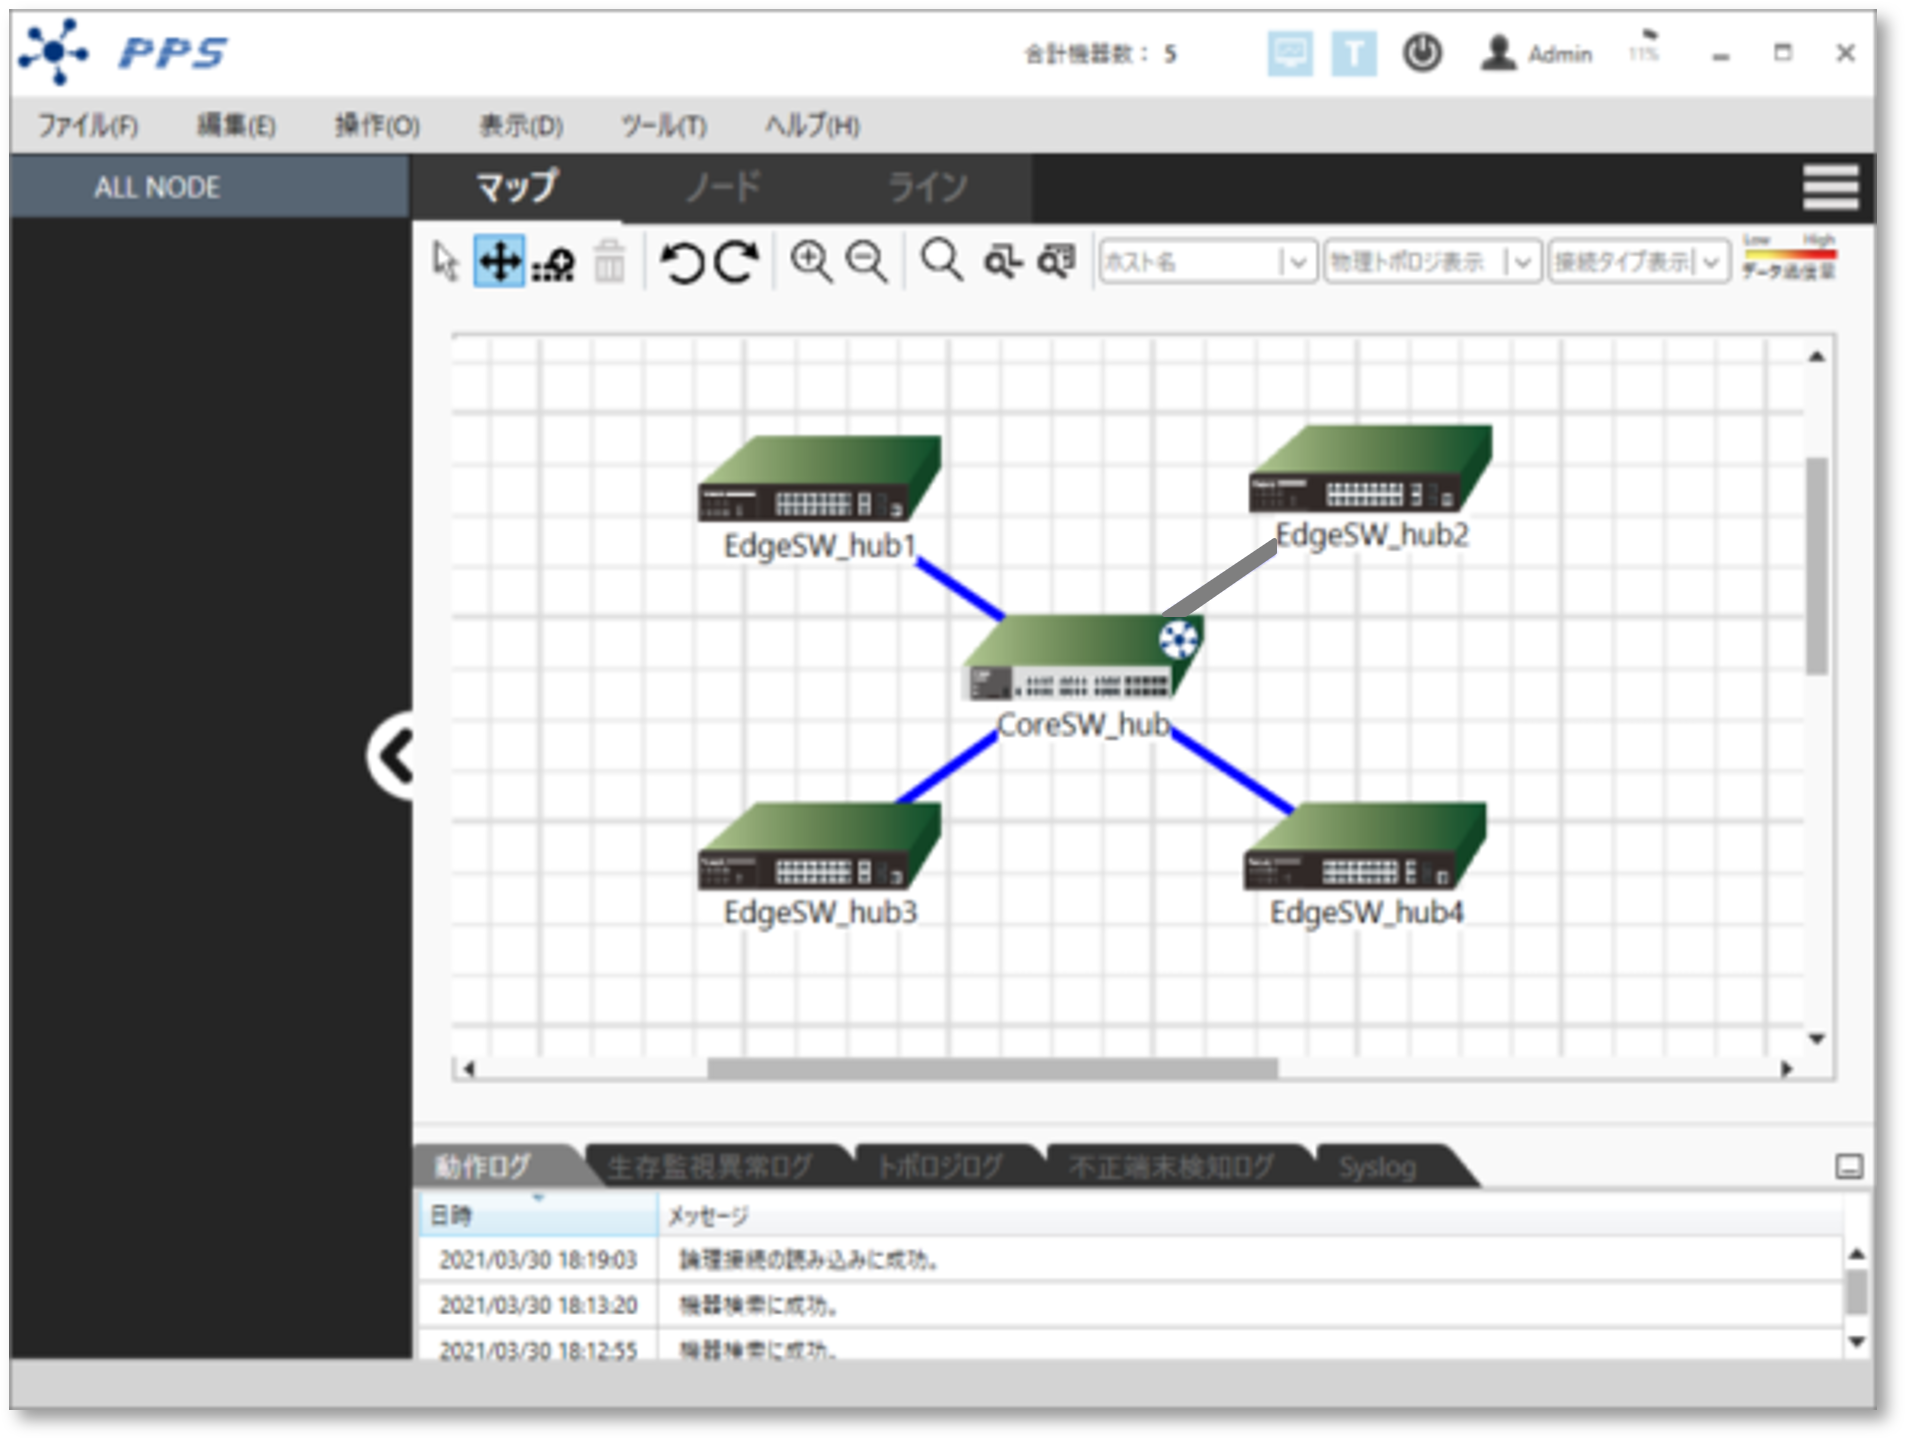
Task: Select the 2021/03/30 18:13:20 log row
Action: point(1130,1305)
